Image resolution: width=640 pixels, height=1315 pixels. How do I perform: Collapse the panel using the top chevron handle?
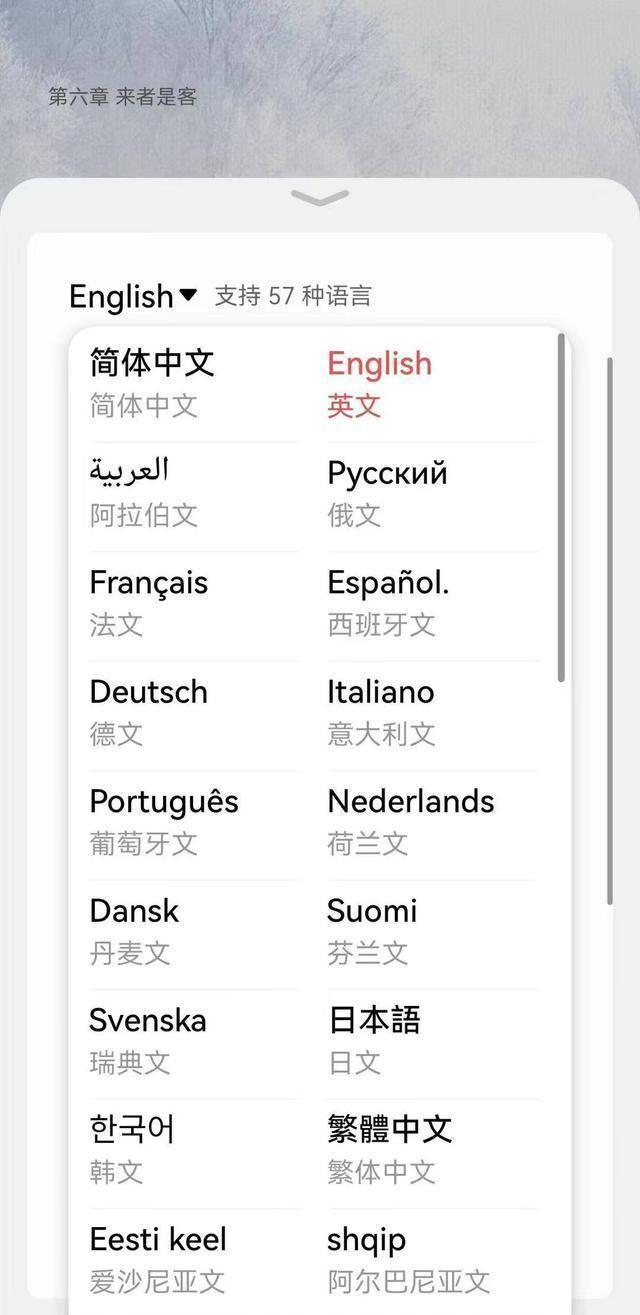coord(320,198)
